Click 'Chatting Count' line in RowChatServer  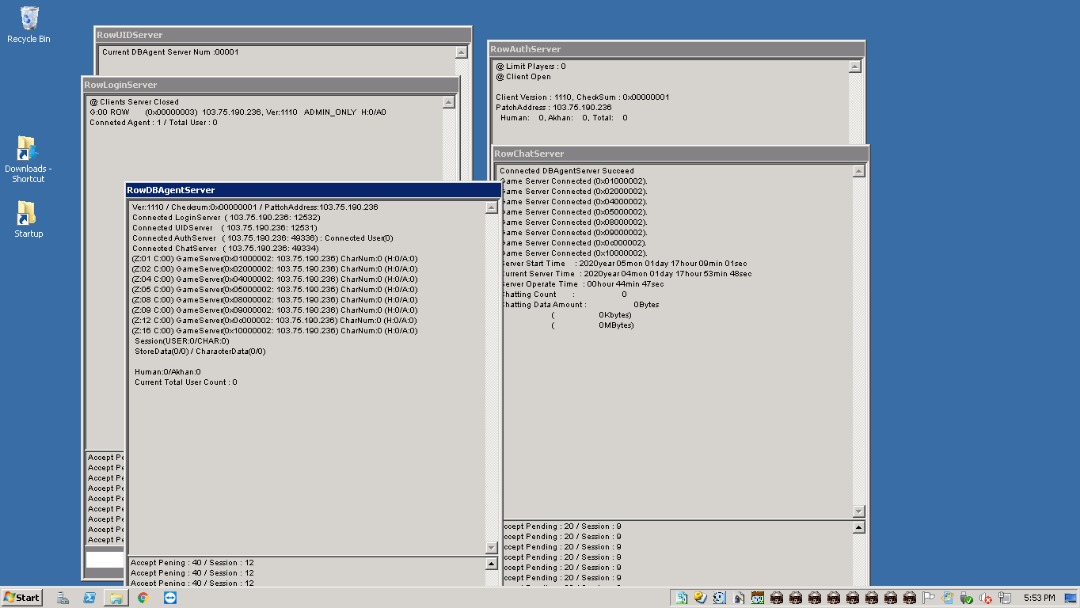click(564, 294)
